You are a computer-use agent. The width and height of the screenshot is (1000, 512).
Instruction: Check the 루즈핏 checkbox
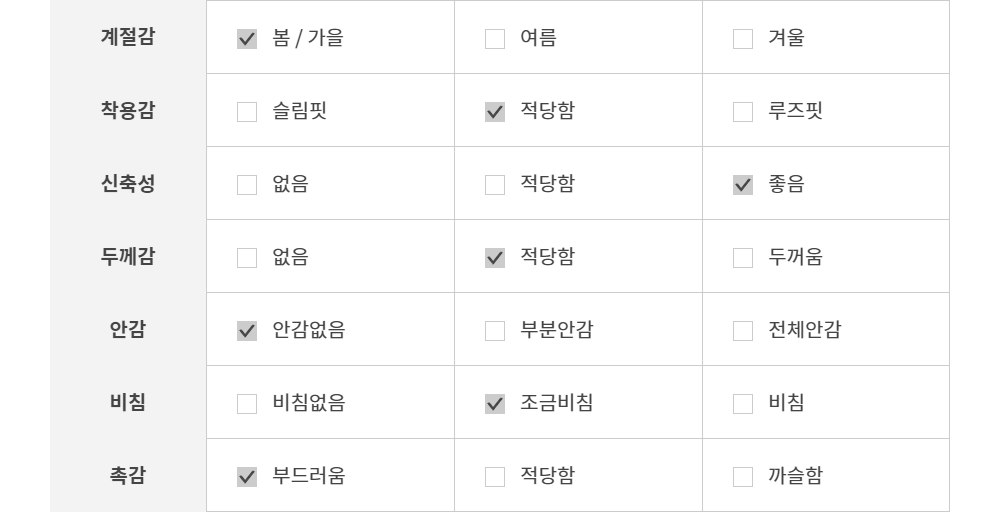point(743,112)
